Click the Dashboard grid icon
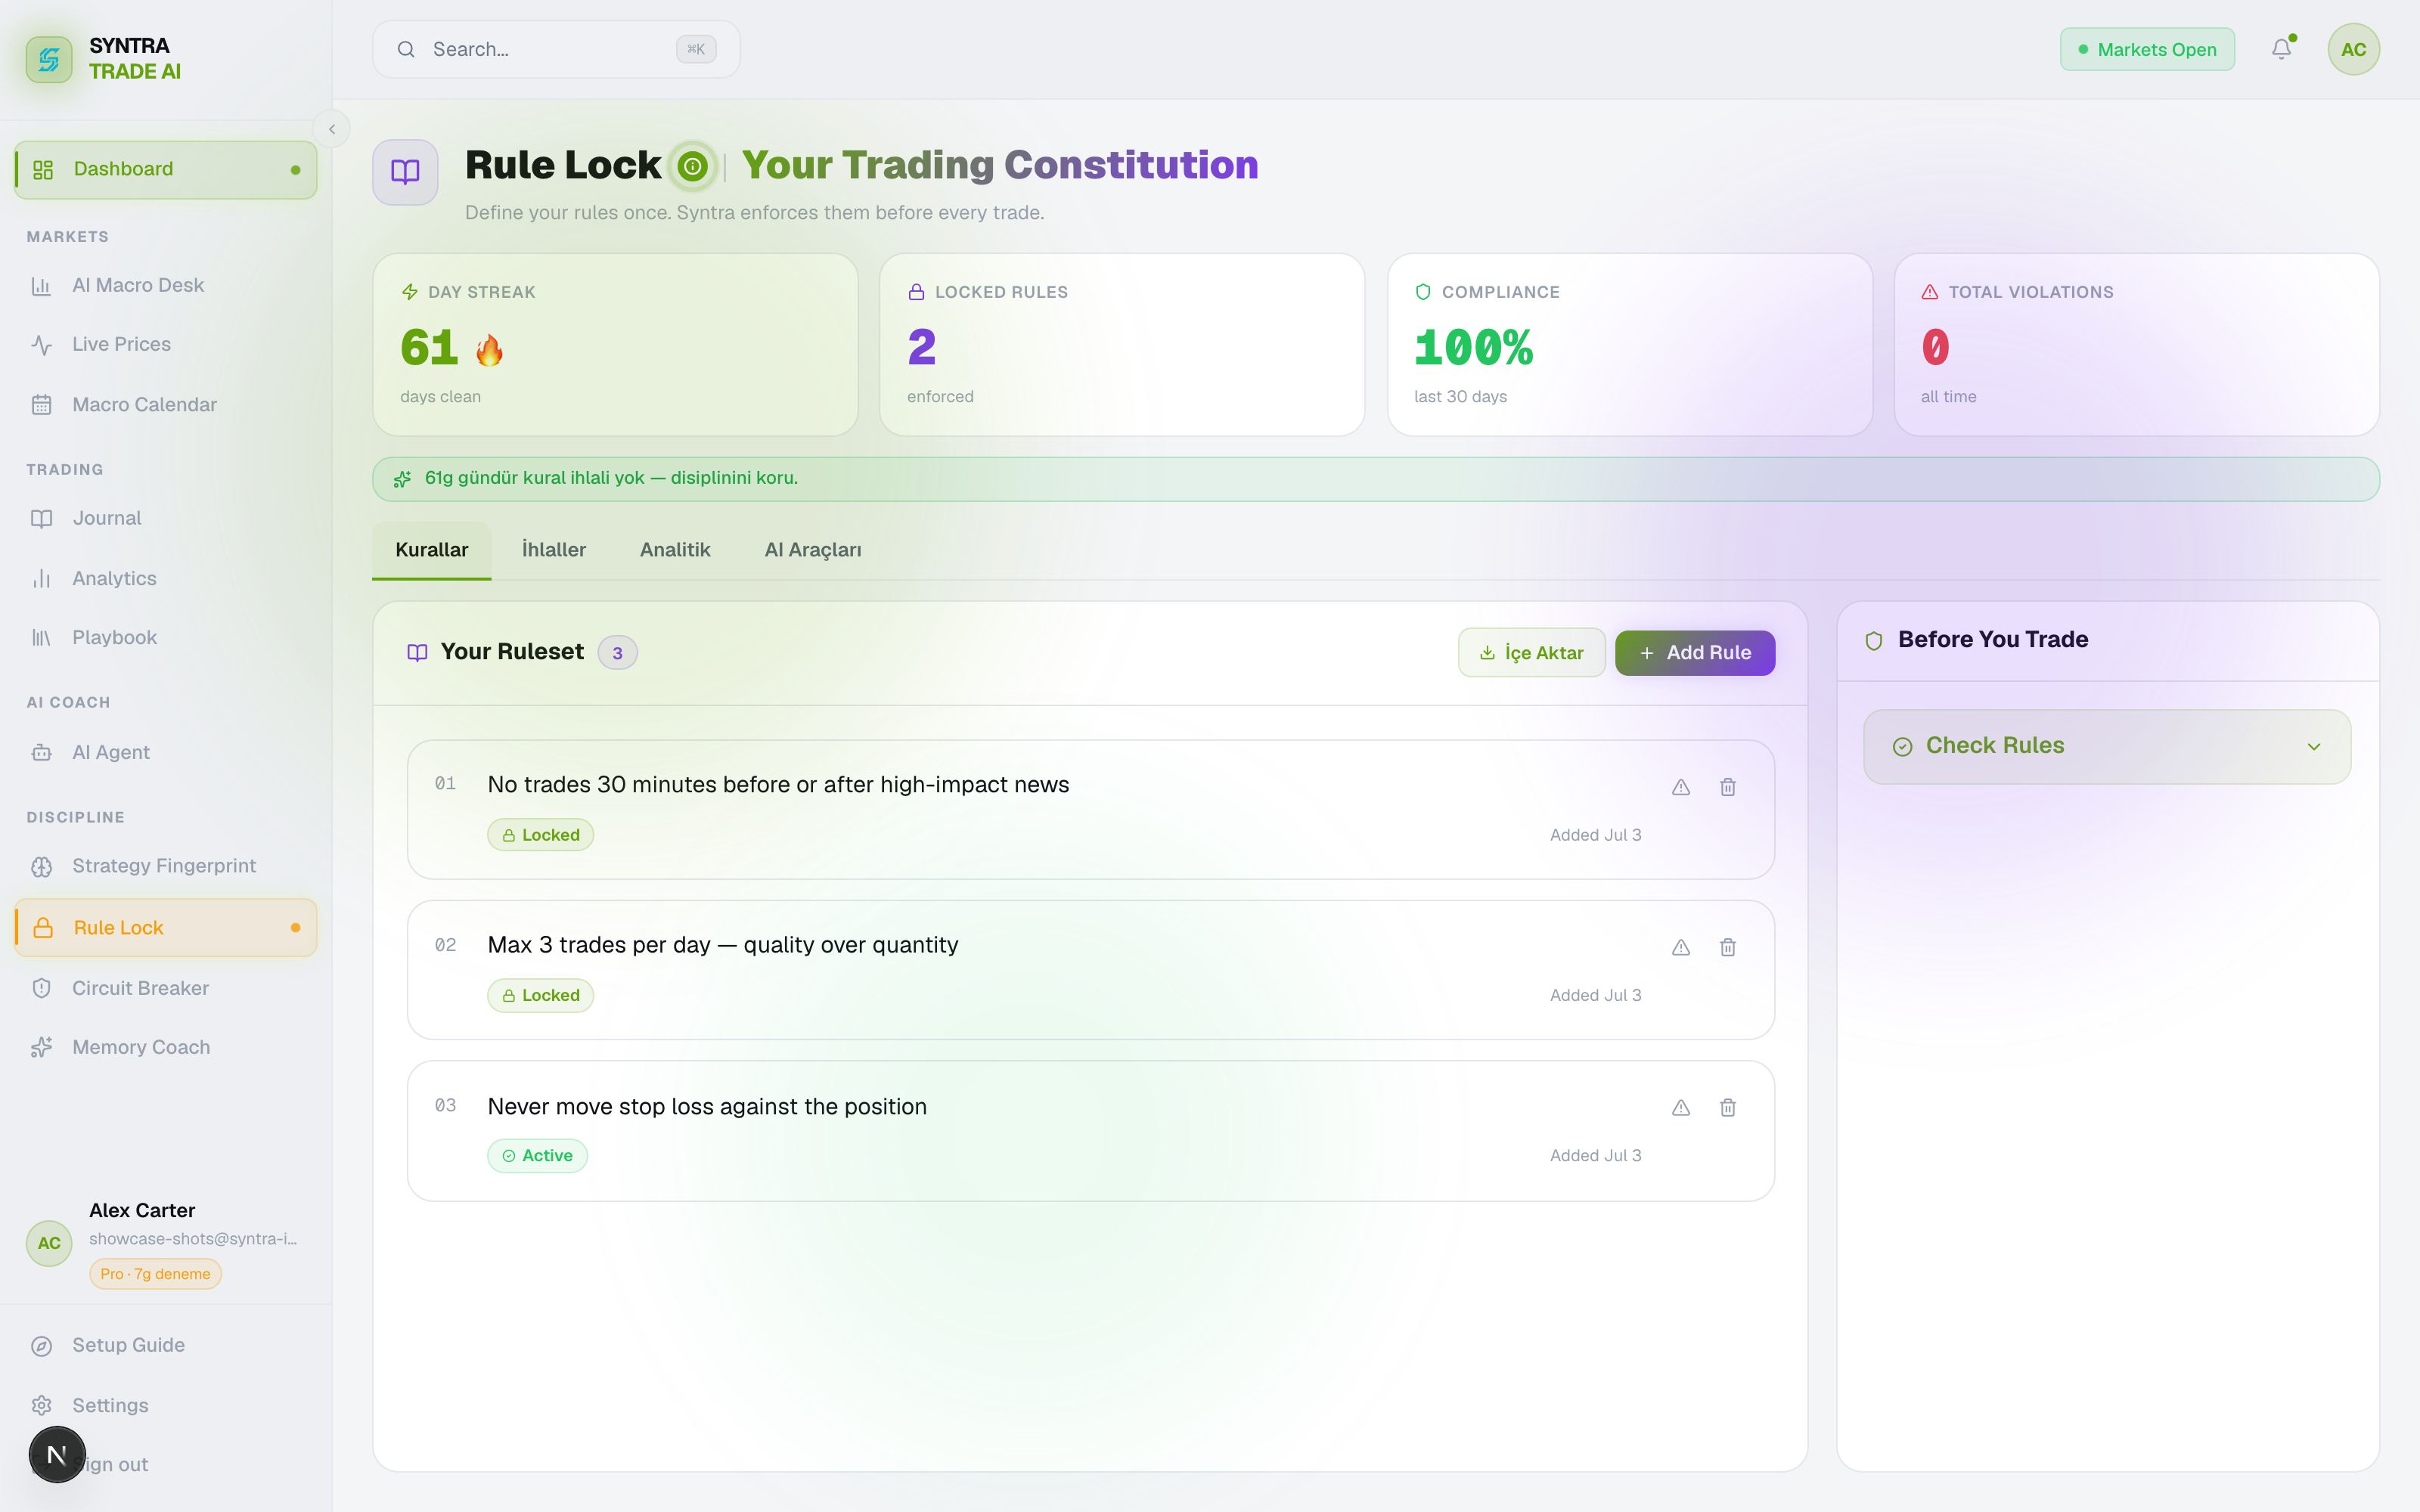 point(43,170)
